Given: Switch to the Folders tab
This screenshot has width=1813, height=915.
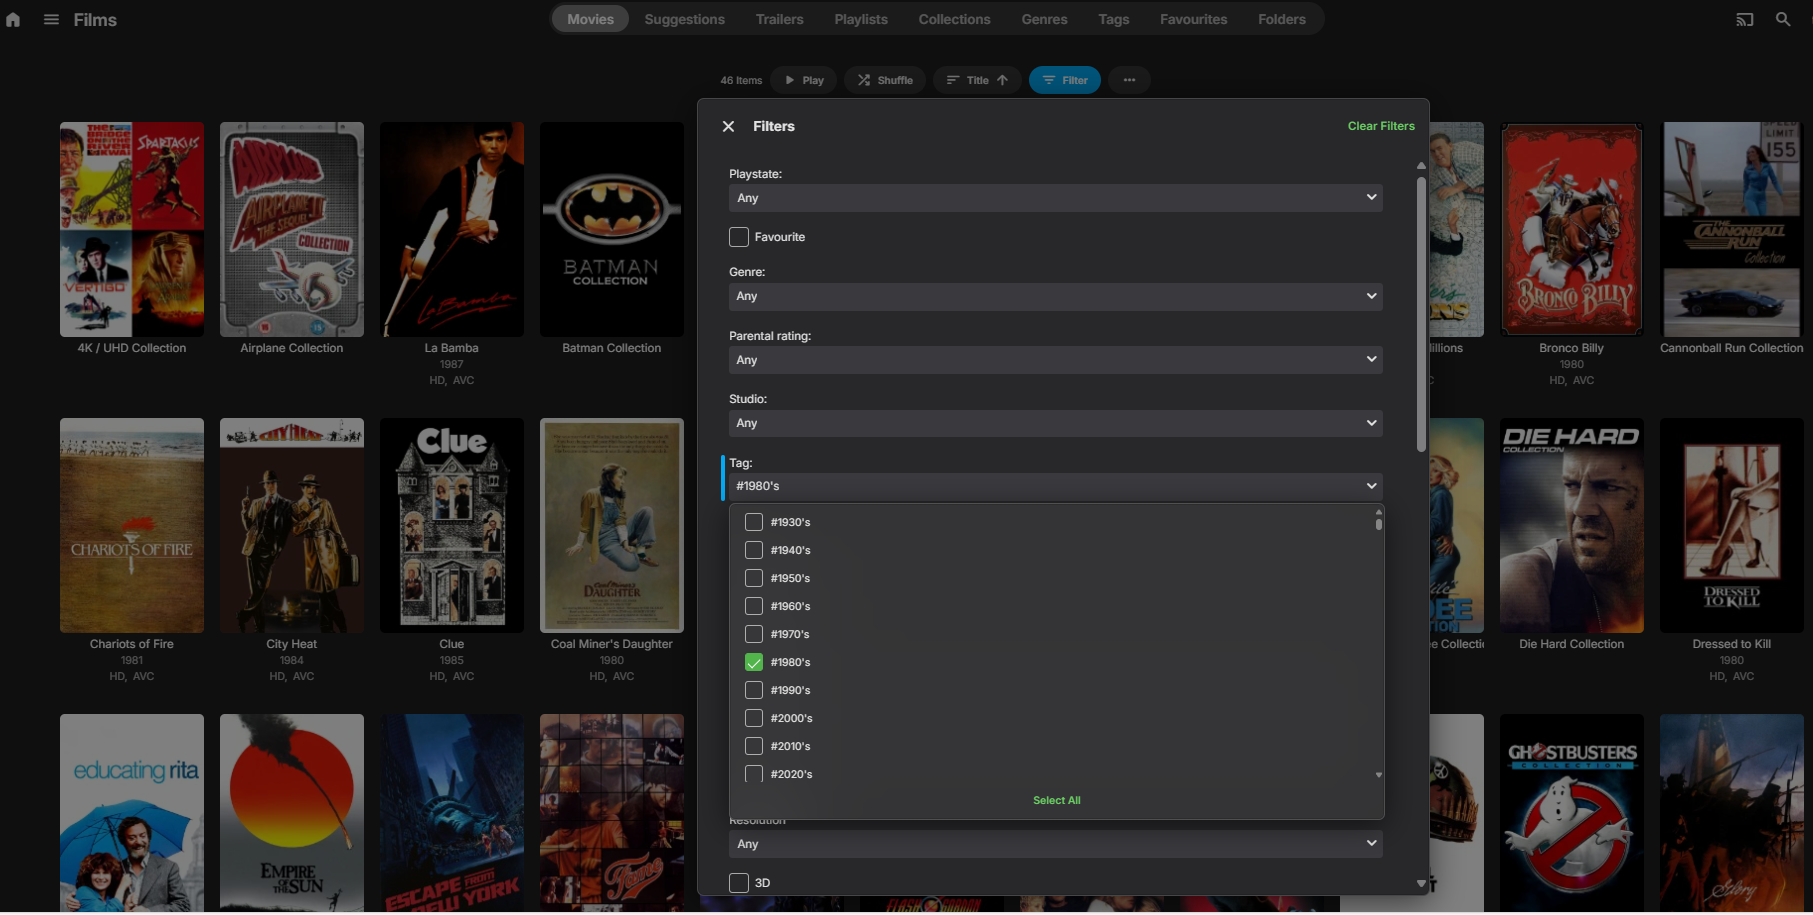Looking at the screenshot, I should 1282,19.
